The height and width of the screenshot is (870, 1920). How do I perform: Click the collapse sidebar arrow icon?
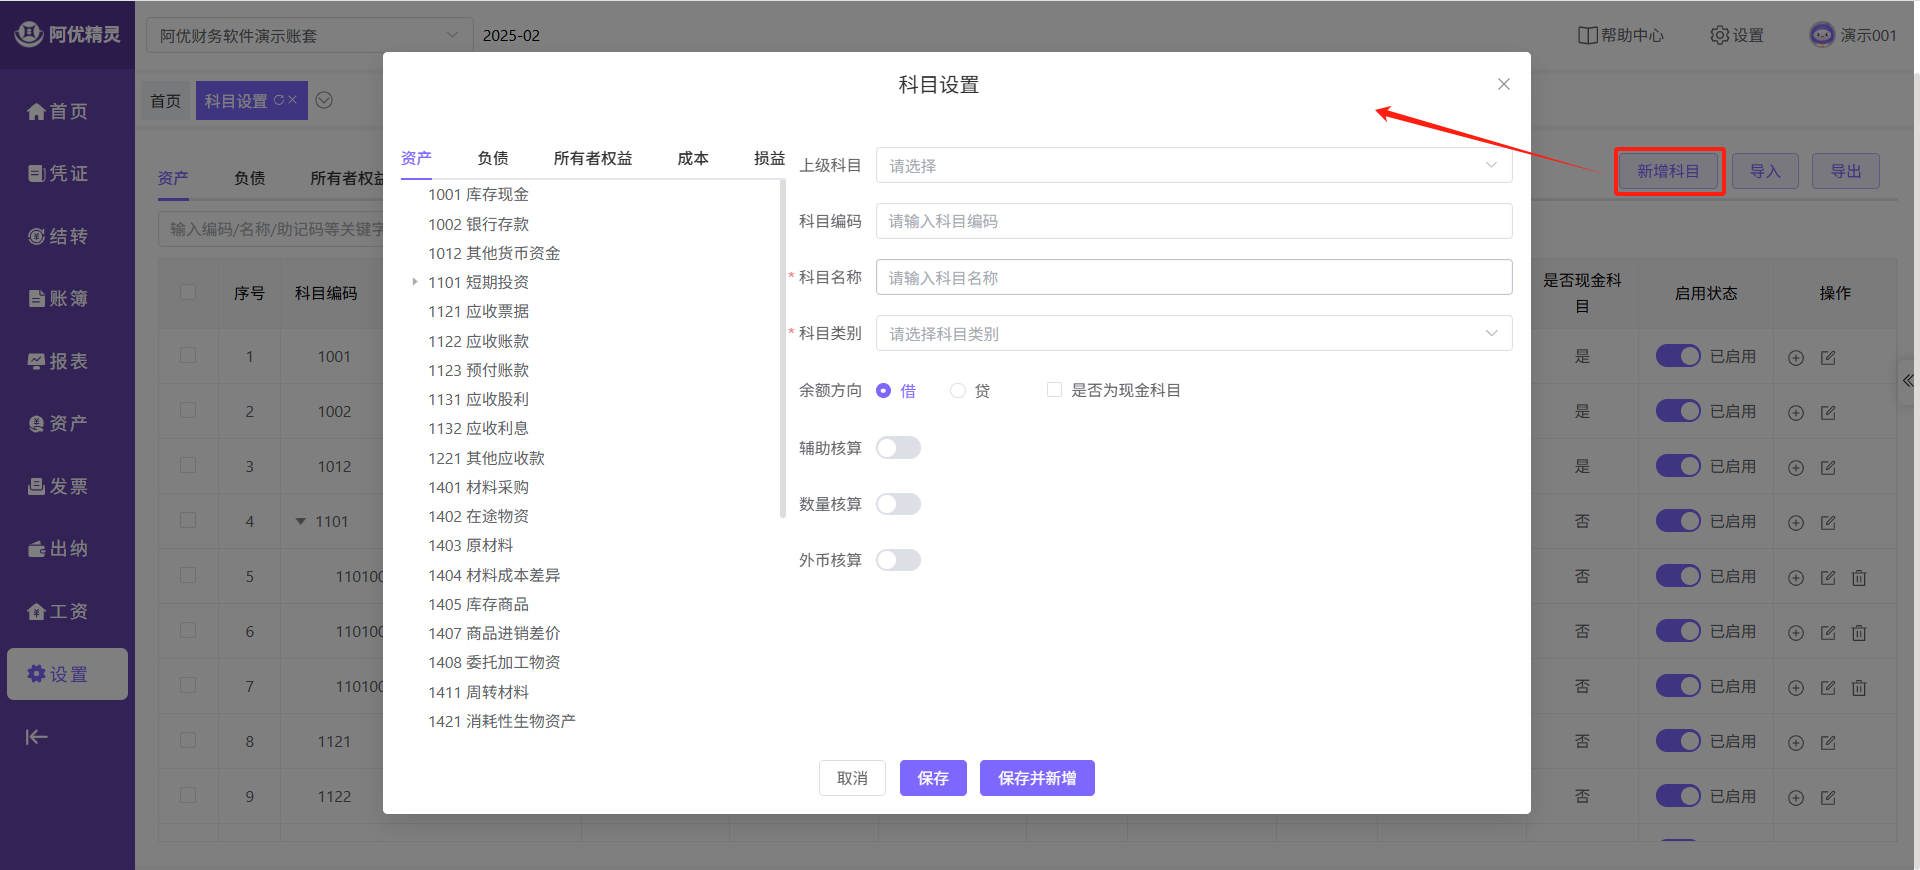click(36, 737)
